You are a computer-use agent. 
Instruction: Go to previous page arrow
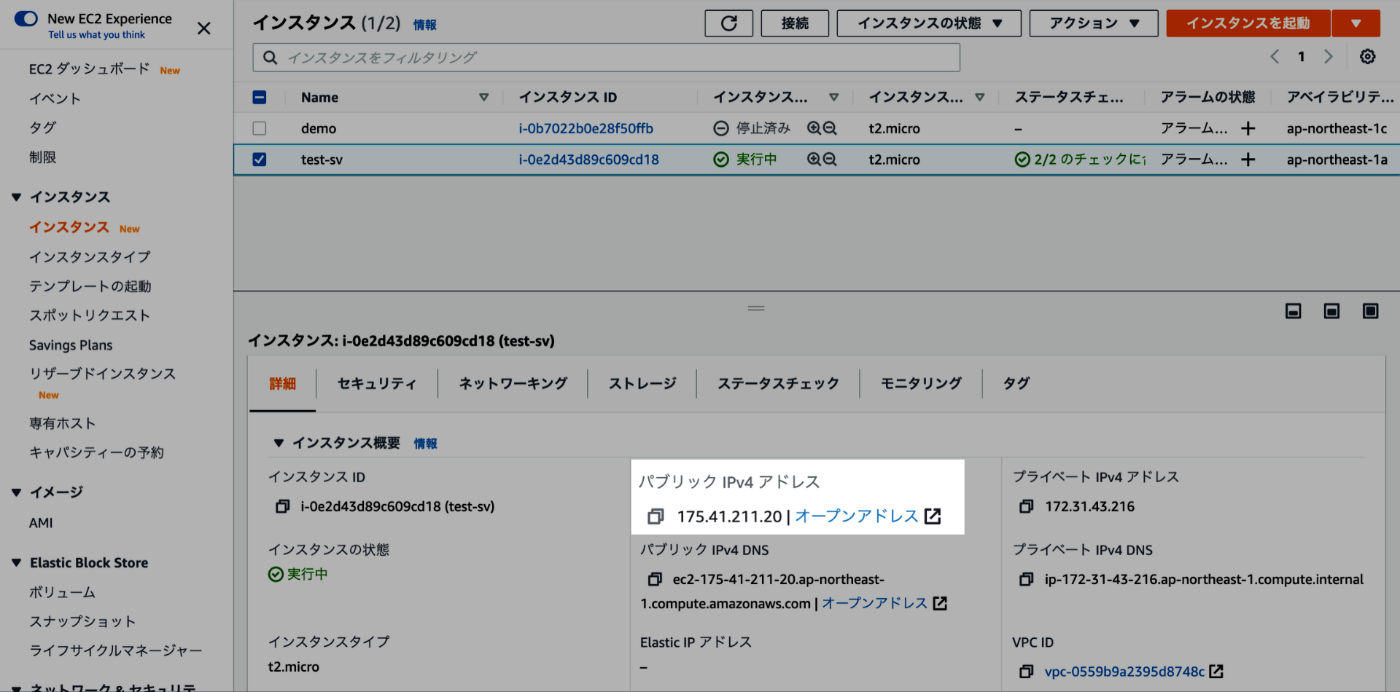click(1275, 57)
